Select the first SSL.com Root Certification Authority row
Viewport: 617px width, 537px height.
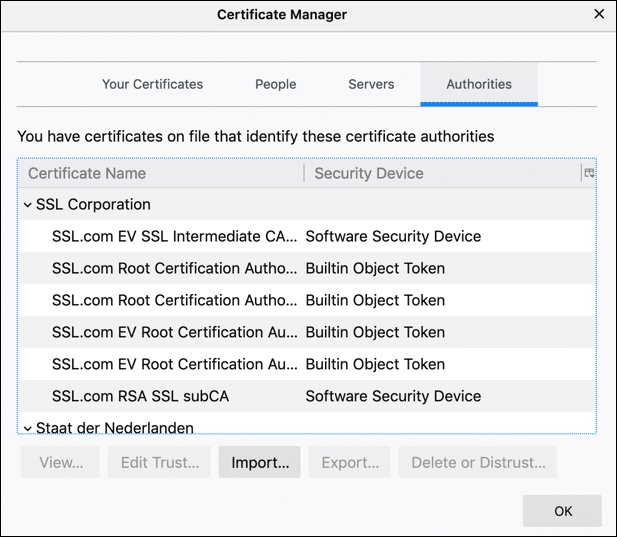pos(174,268)
